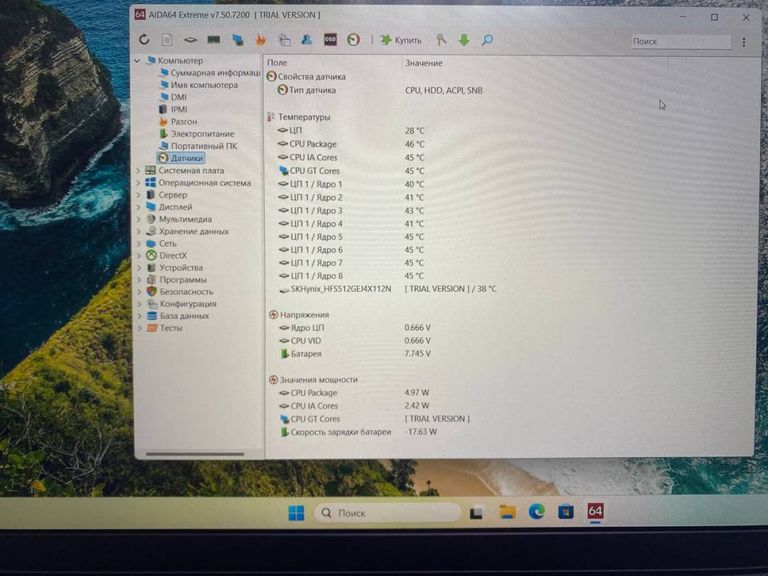
Task: Expand the Дисплей tree node
Action: (x=139, y=207)
